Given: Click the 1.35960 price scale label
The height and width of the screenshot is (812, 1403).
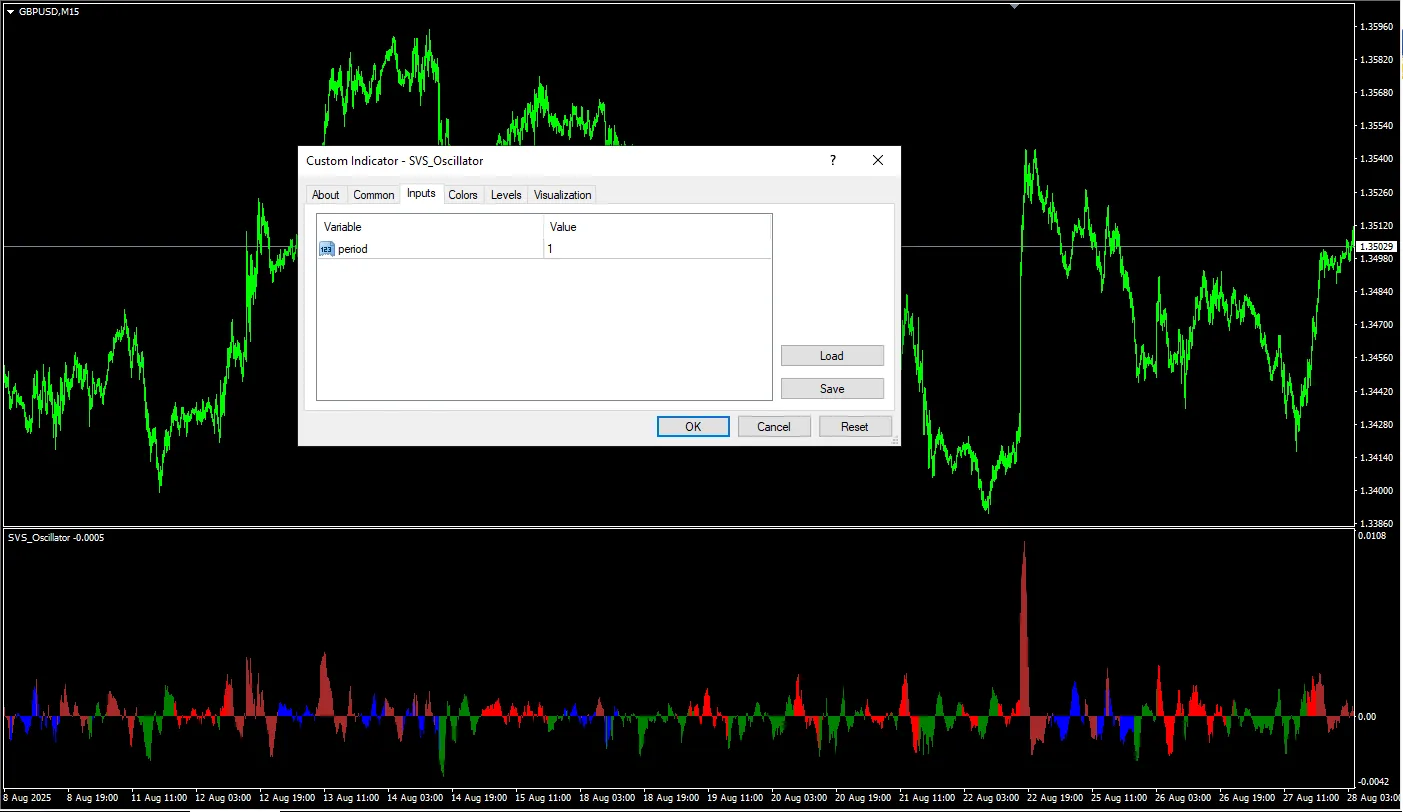Looking at the screenshot, I should click(1378, 27).
